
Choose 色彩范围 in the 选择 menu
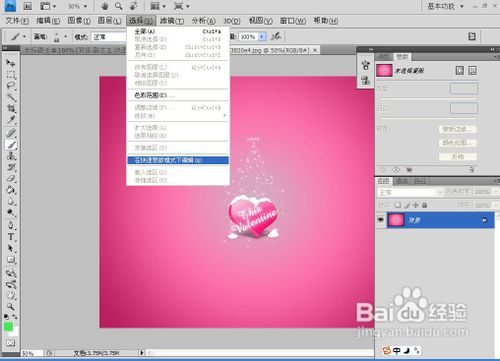click(x=178, y=95)
